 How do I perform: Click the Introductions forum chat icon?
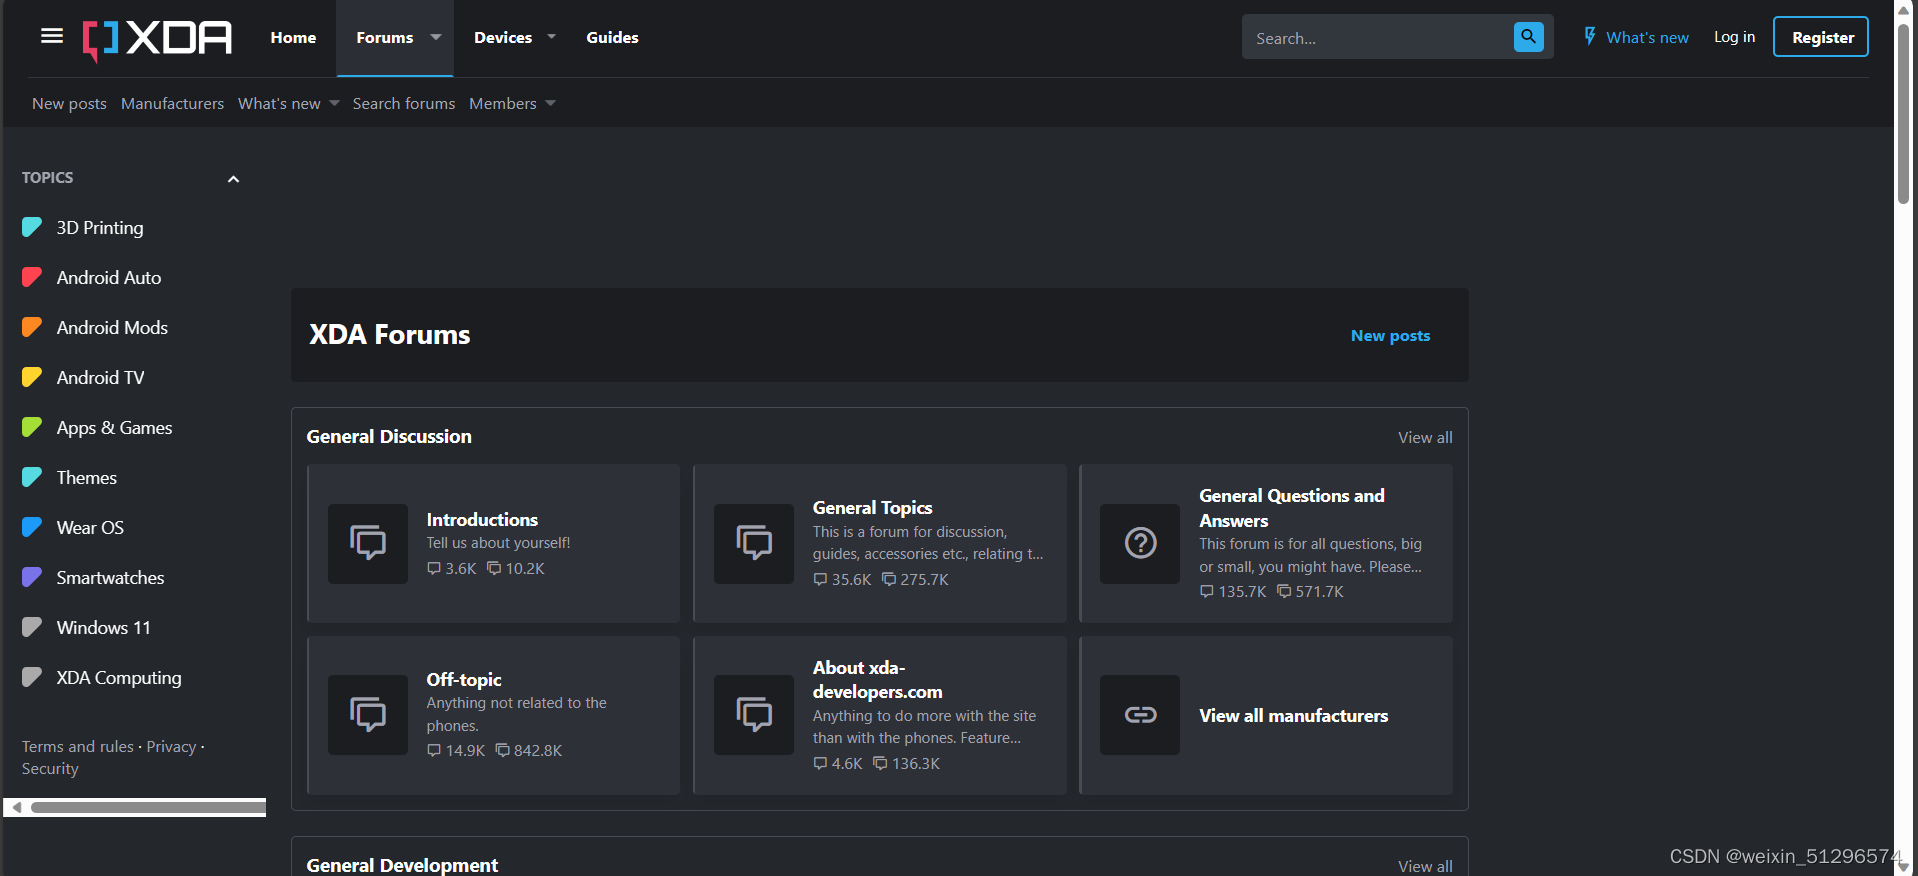368,543
